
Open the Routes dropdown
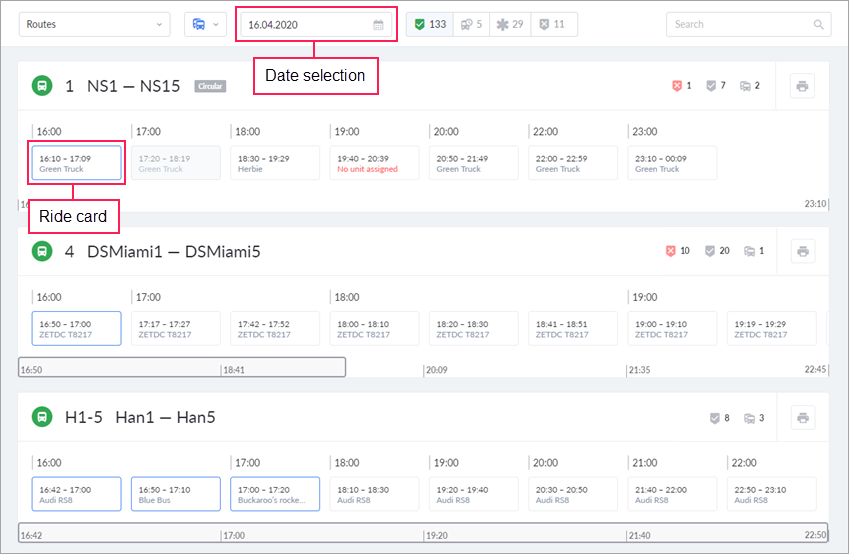95,24
